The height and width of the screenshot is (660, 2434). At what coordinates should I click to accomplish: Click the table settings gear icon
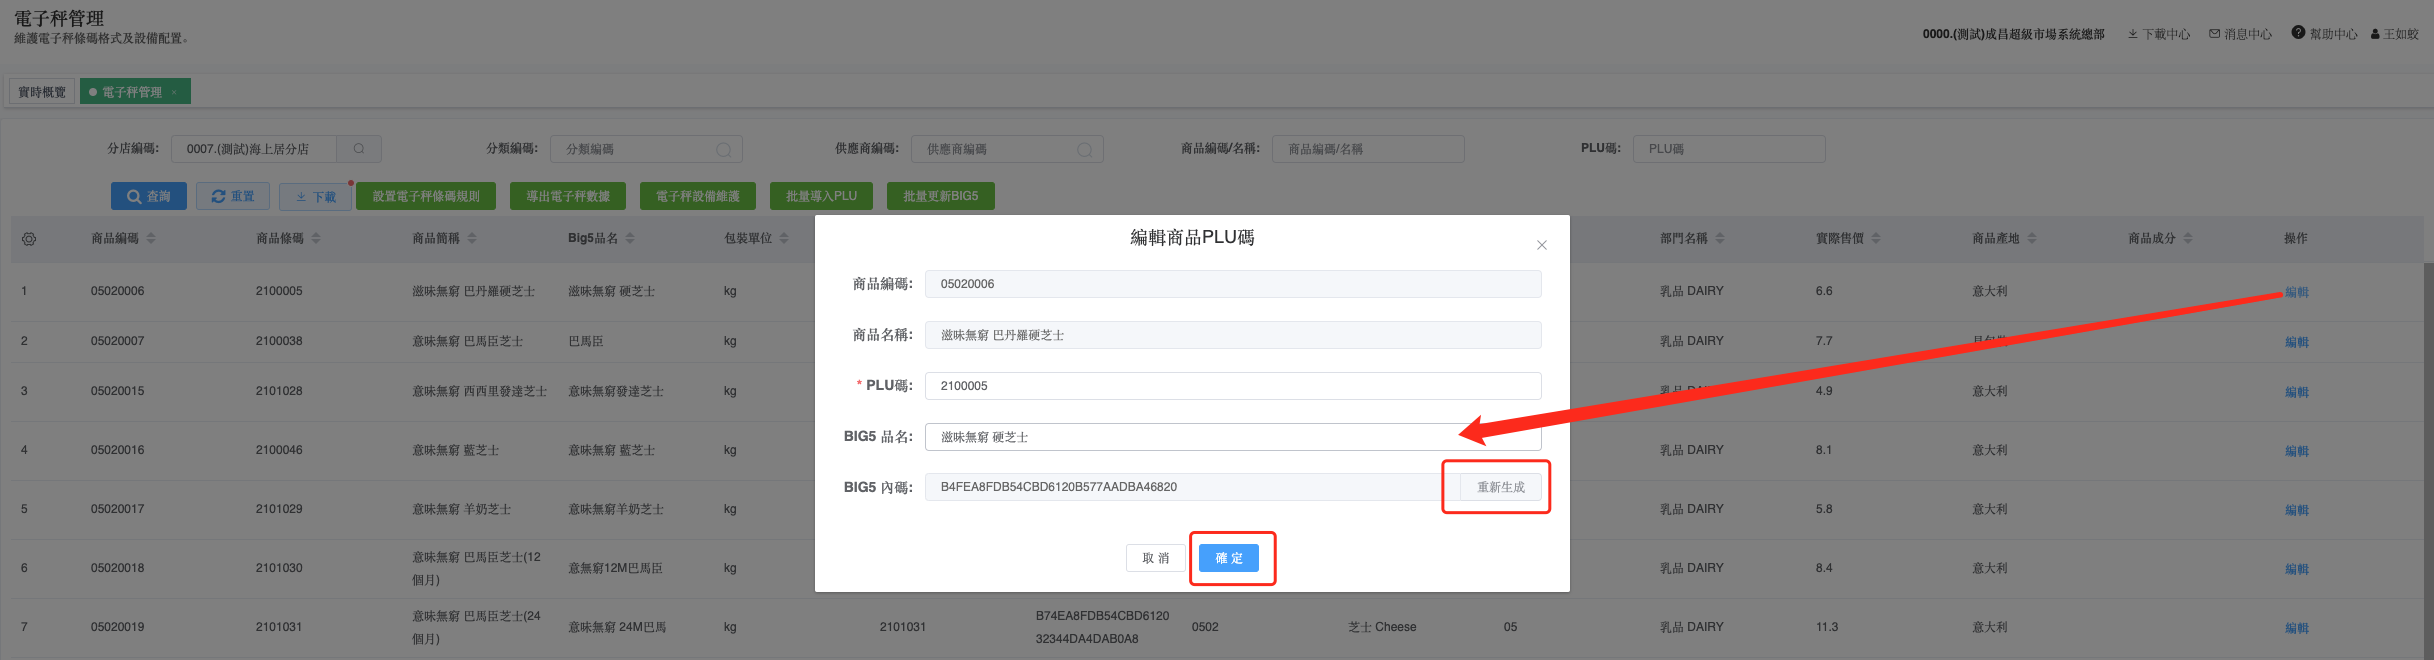tap(29, 239)
